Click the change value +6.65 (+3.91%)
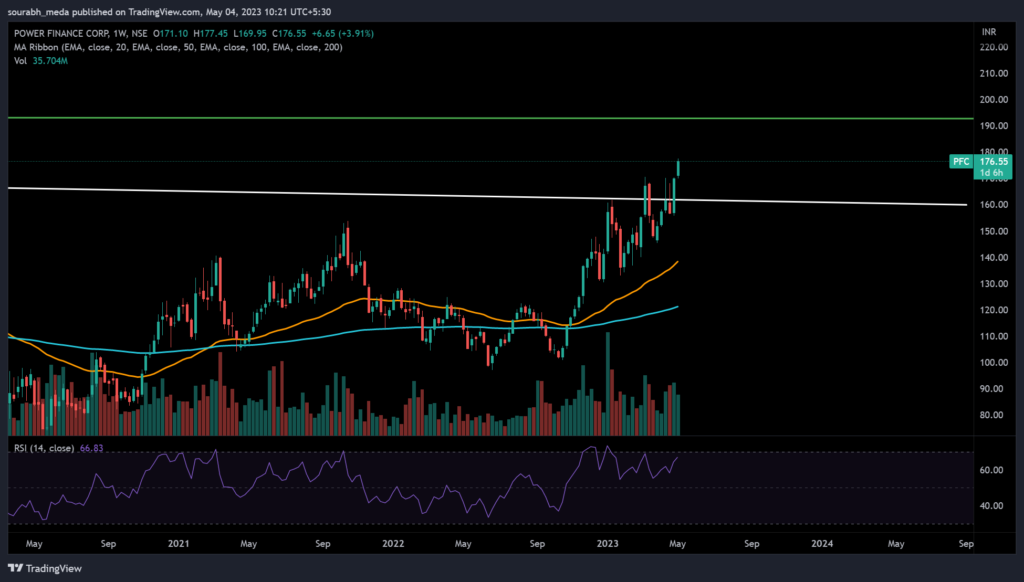The width and height of the screenshot is (1024, 582). [x=343, y=33]
